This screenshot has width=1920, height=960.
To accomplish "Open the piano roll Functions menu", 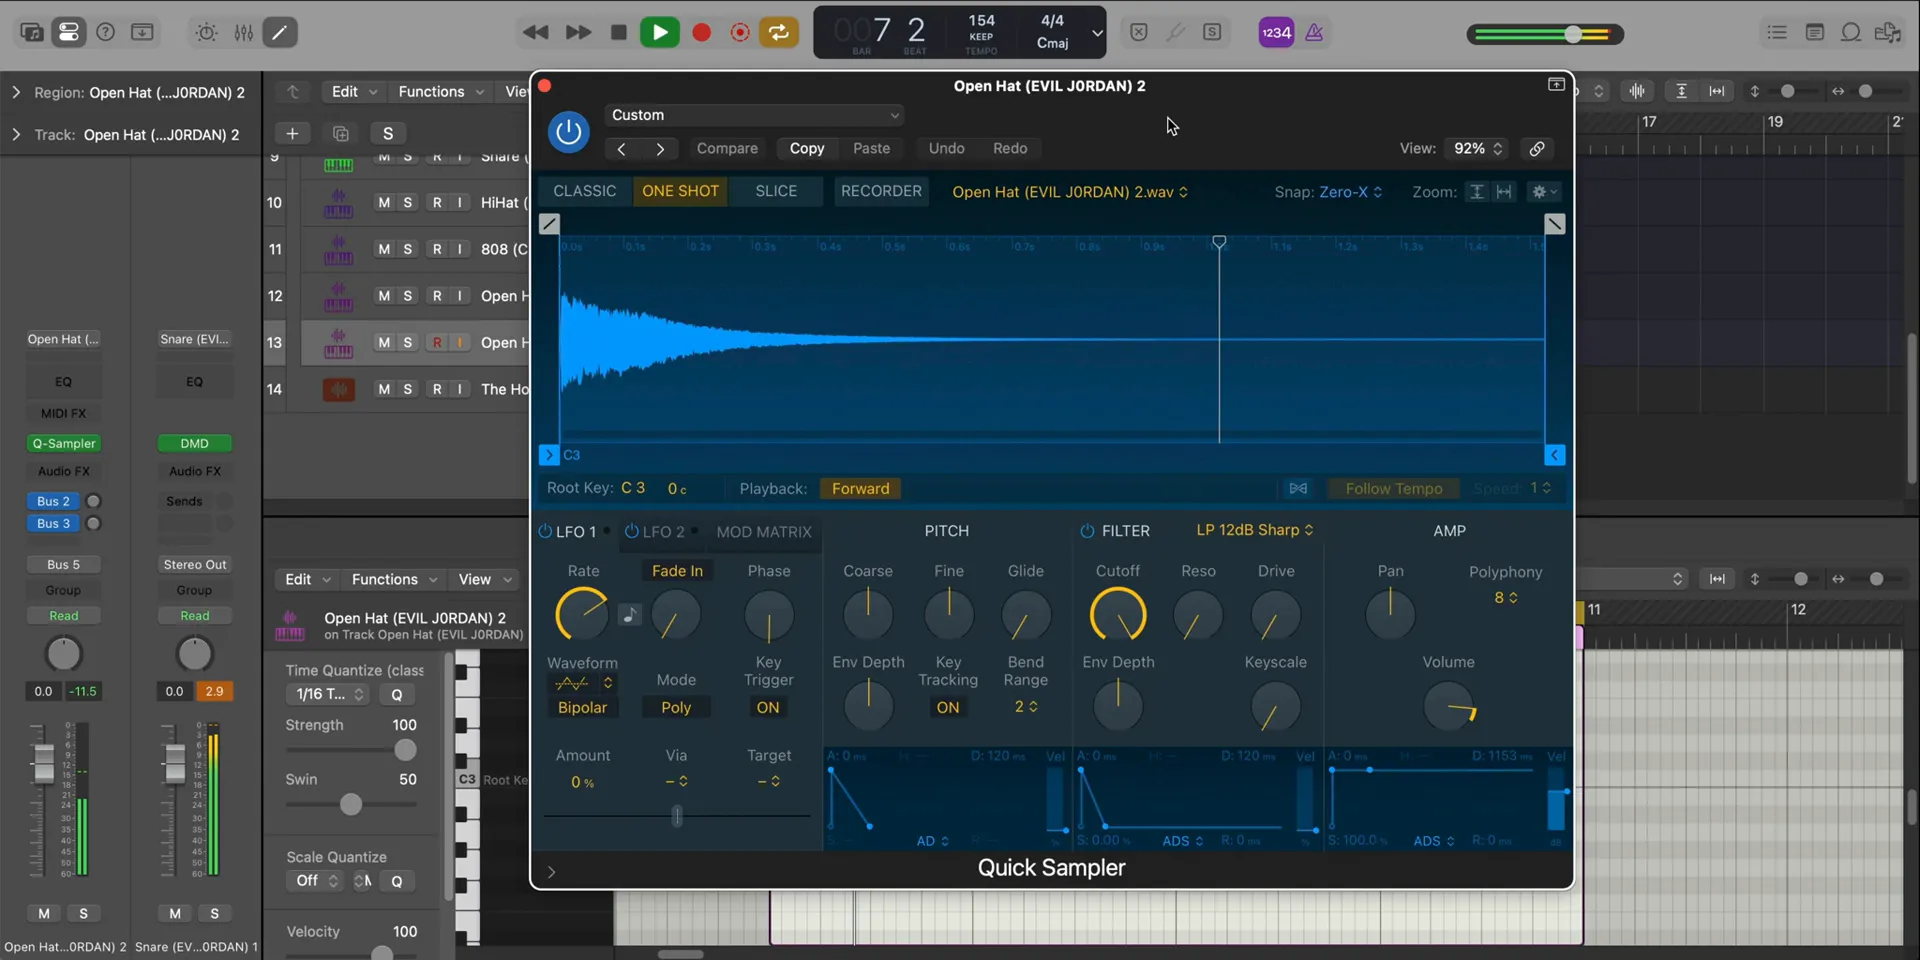I will (394, 579).
